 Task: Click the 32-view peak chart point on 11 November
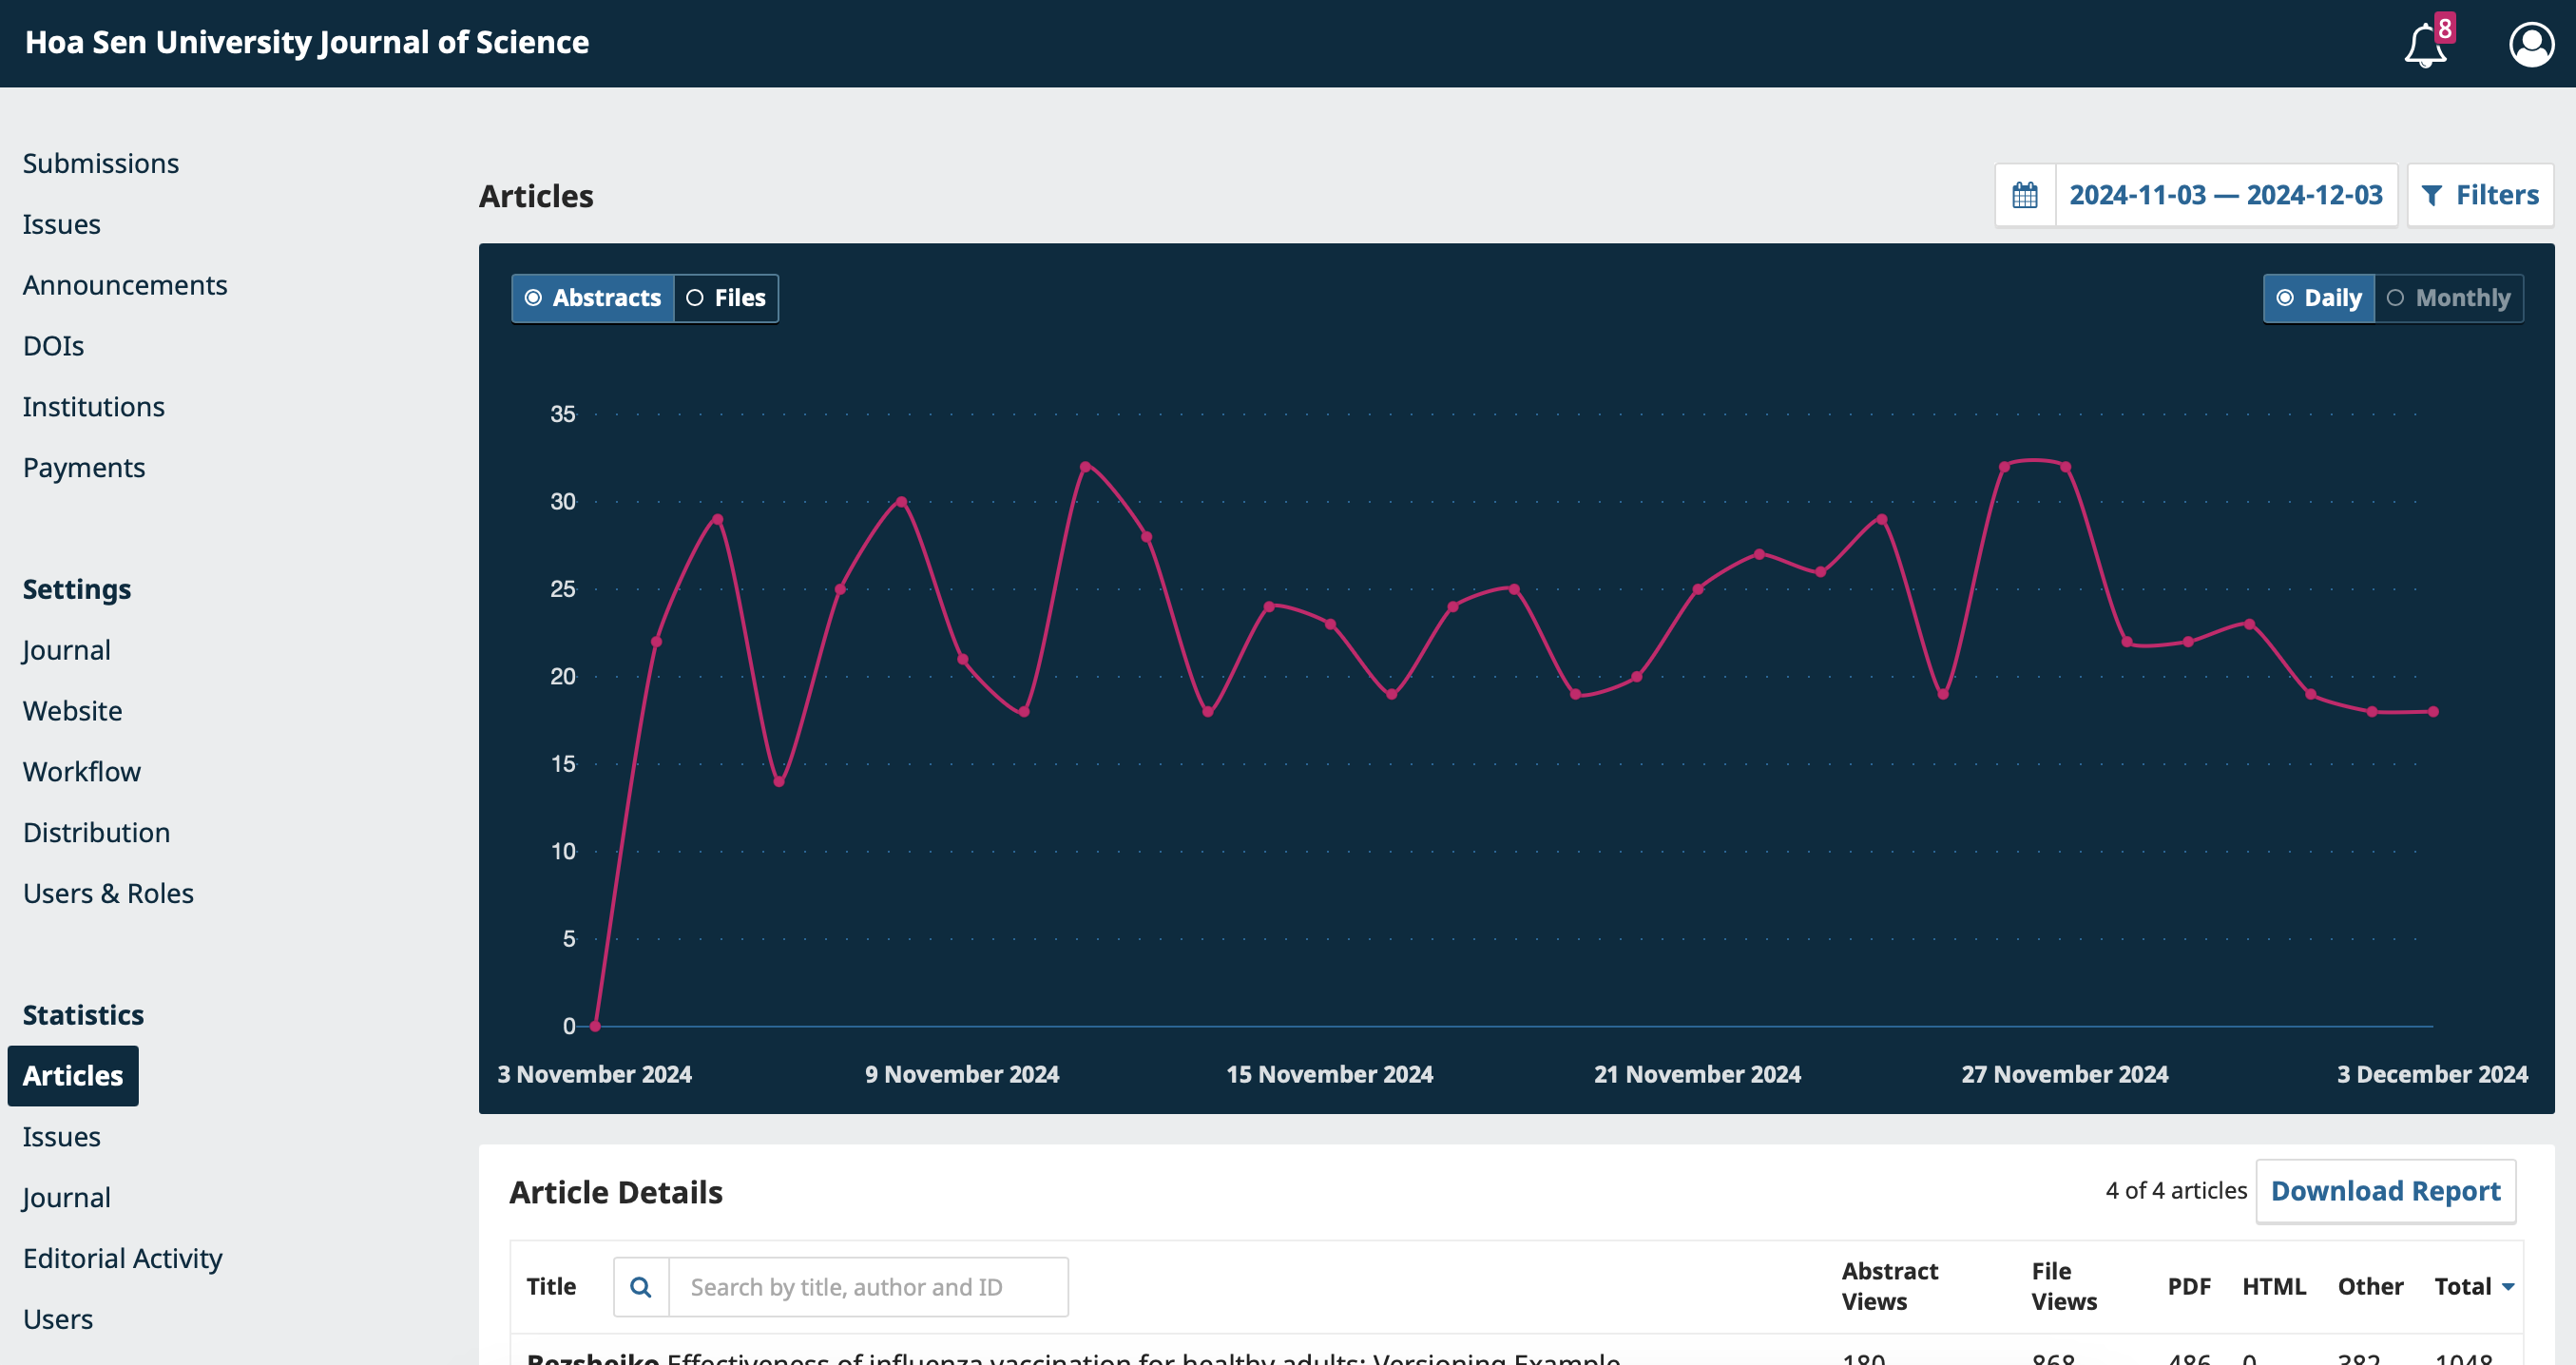[1085, 467]
